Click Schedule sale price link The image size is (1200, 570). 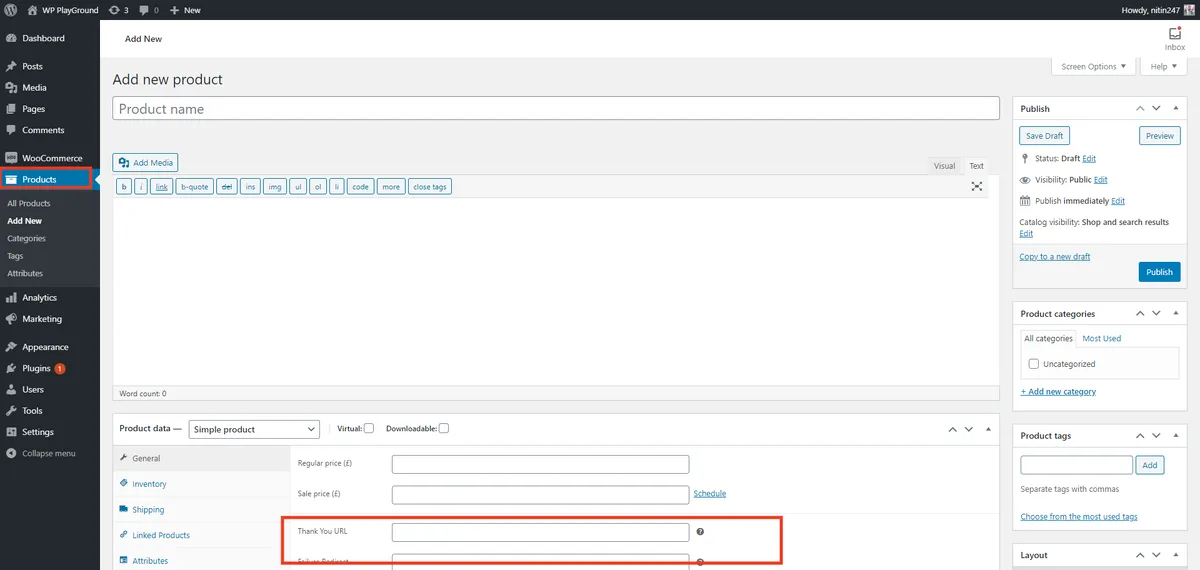(710, 493)
